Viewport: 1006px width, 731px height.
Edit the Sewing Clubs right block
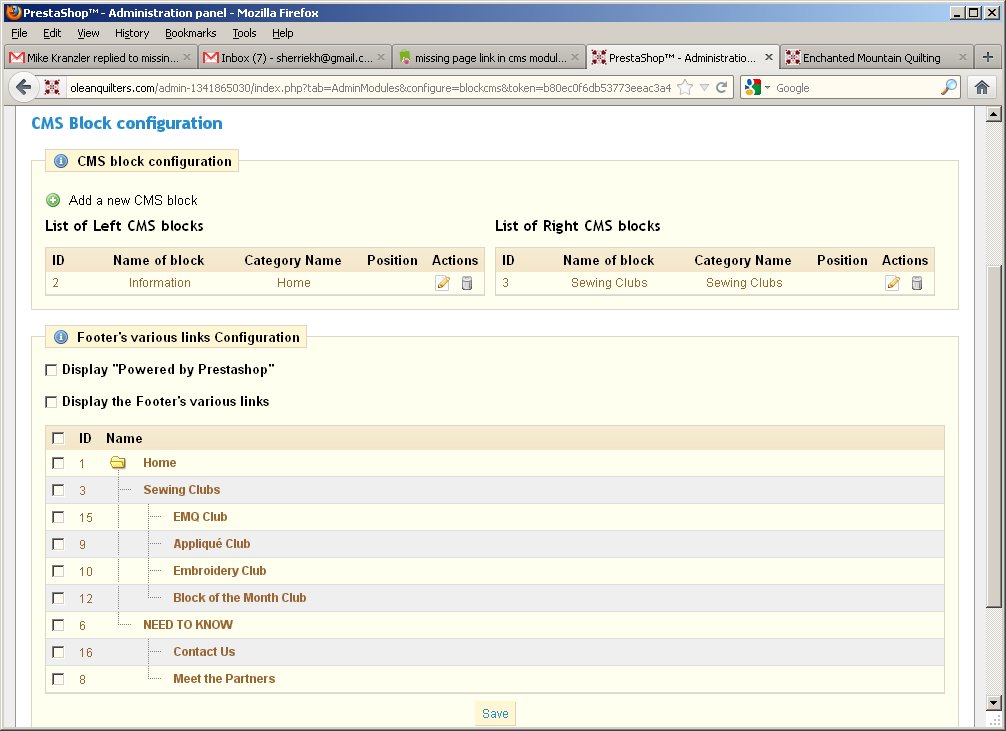coord(892,283)
